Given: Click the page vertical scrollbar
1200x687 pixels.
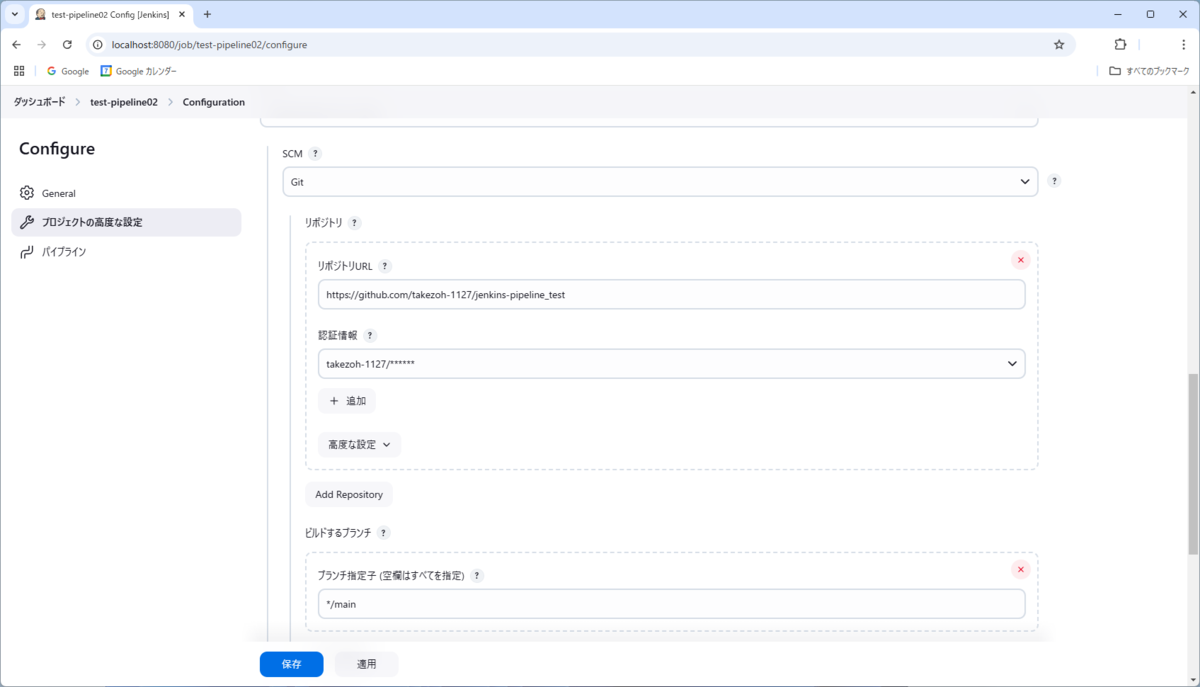Looking at the screenshot, I should coord(1193,464).
